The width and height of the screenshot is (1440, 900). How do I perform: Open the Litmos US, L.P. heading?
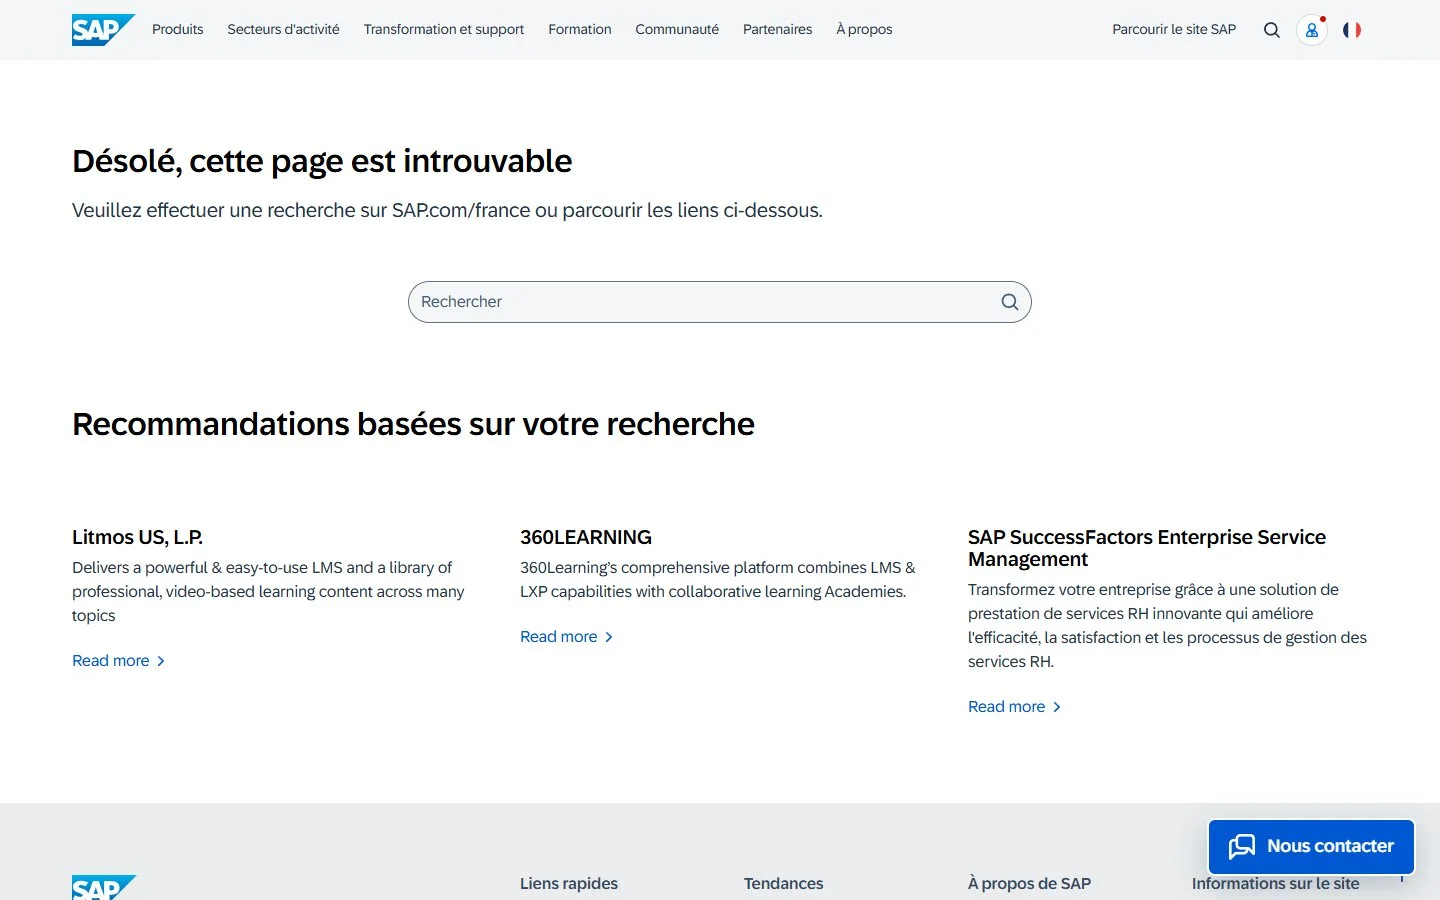[138, 537]
